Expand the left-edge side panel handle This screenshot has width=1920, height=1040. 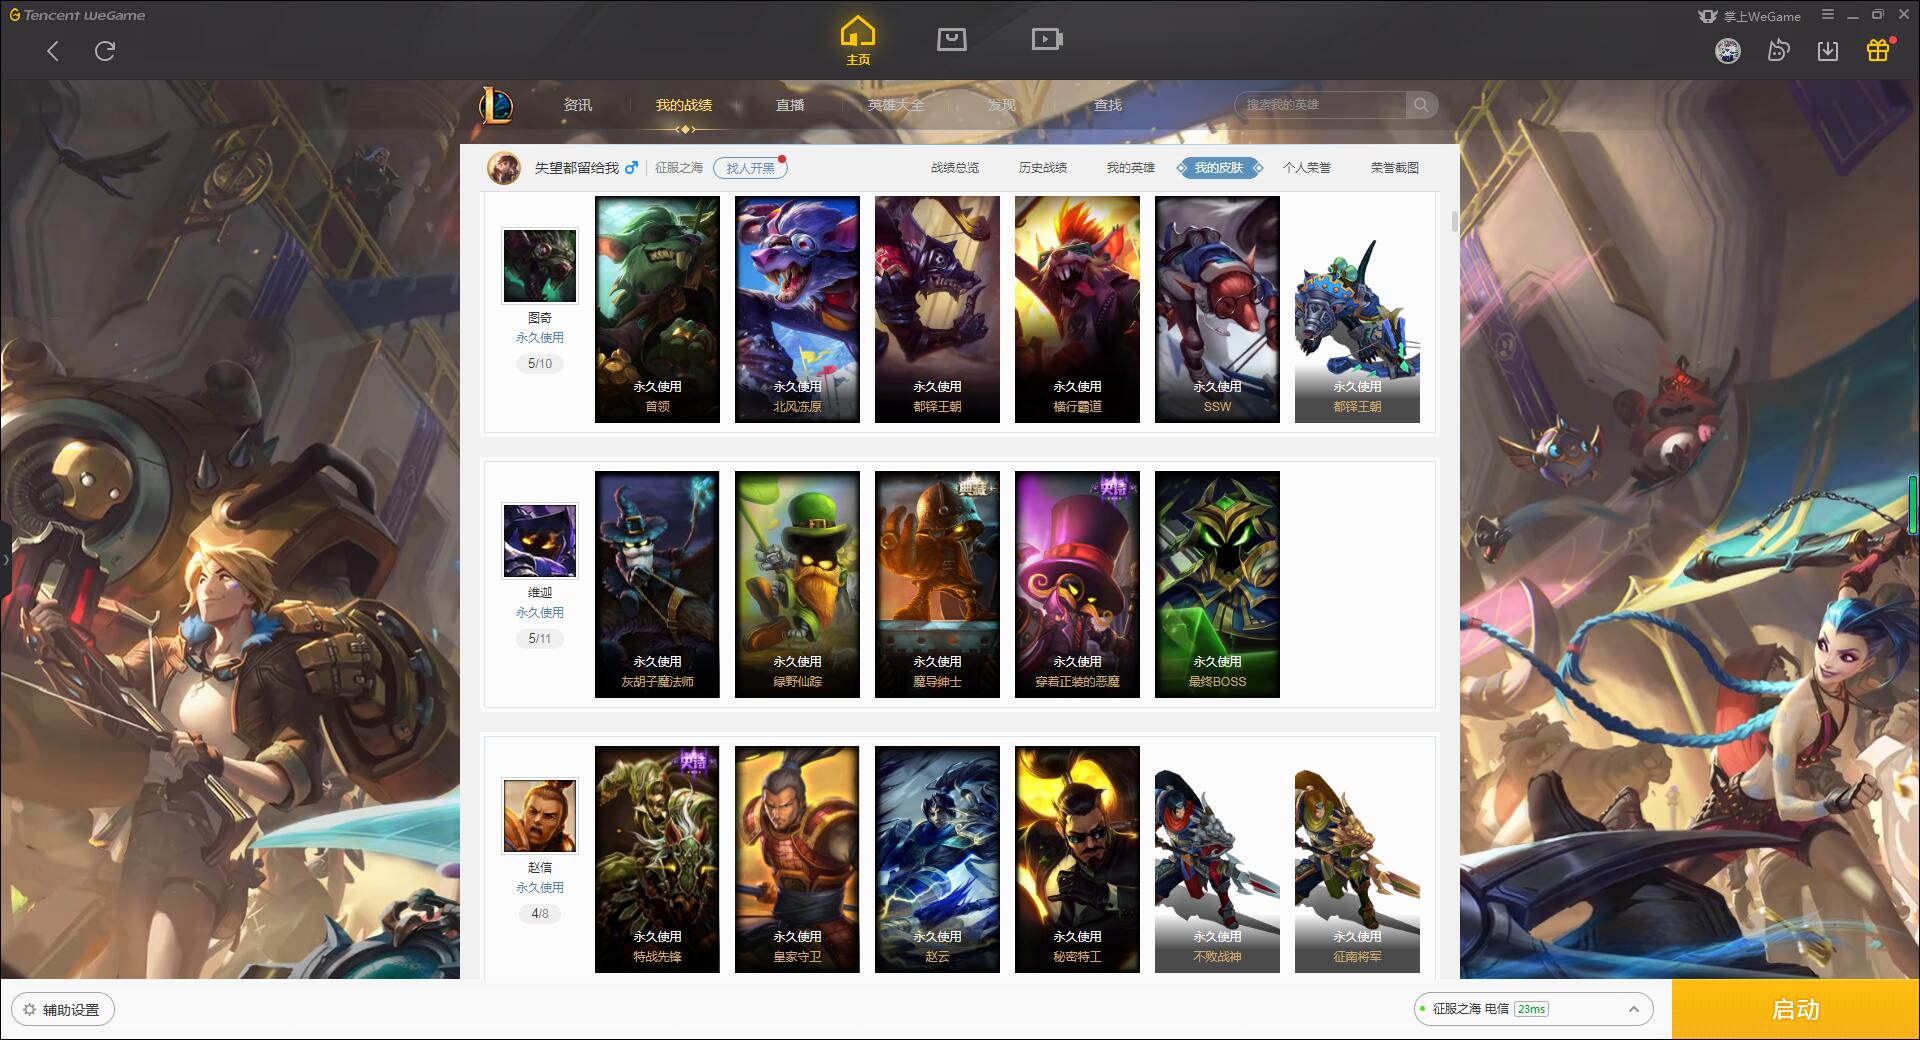click(5, 559)
